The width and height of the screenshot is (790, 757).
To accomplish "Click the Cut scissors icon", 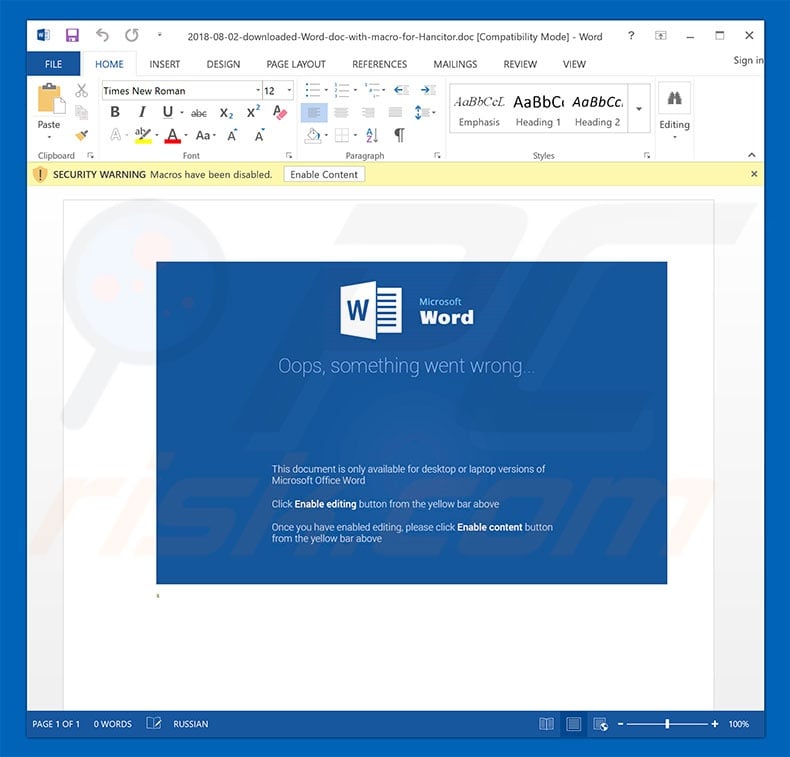I will [x=81, y=91].
